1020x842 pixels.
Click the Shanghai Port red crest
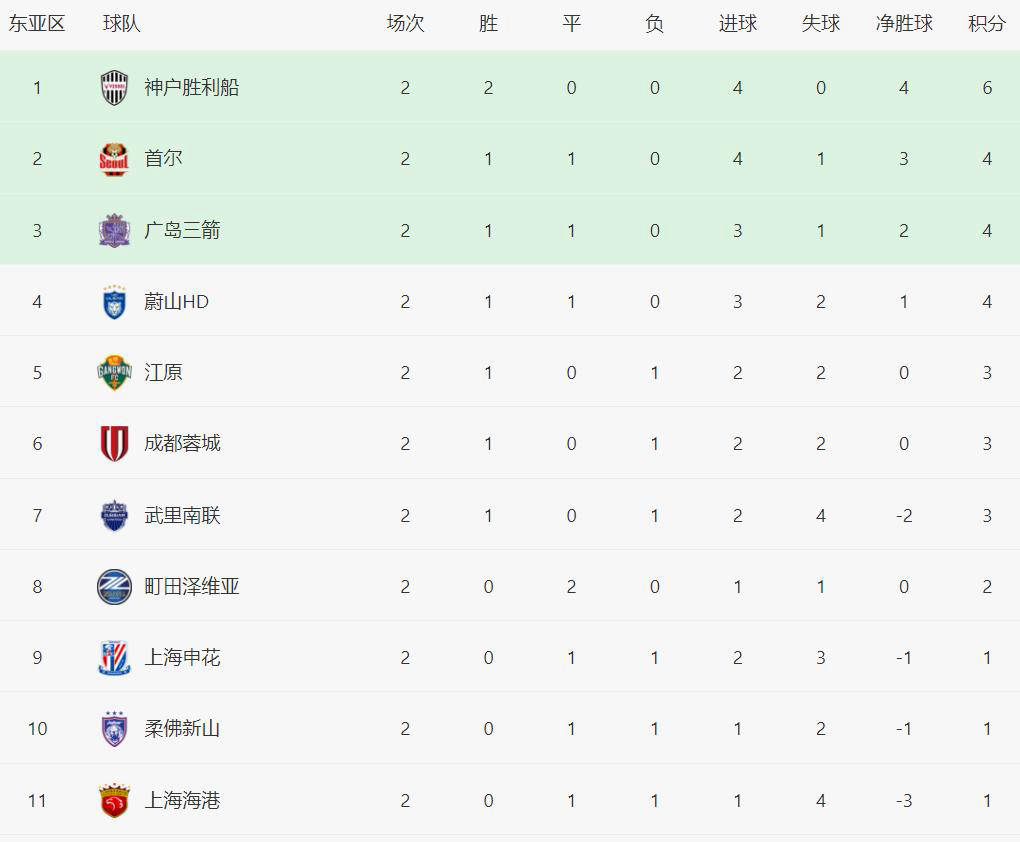click(x=114, y=800)
